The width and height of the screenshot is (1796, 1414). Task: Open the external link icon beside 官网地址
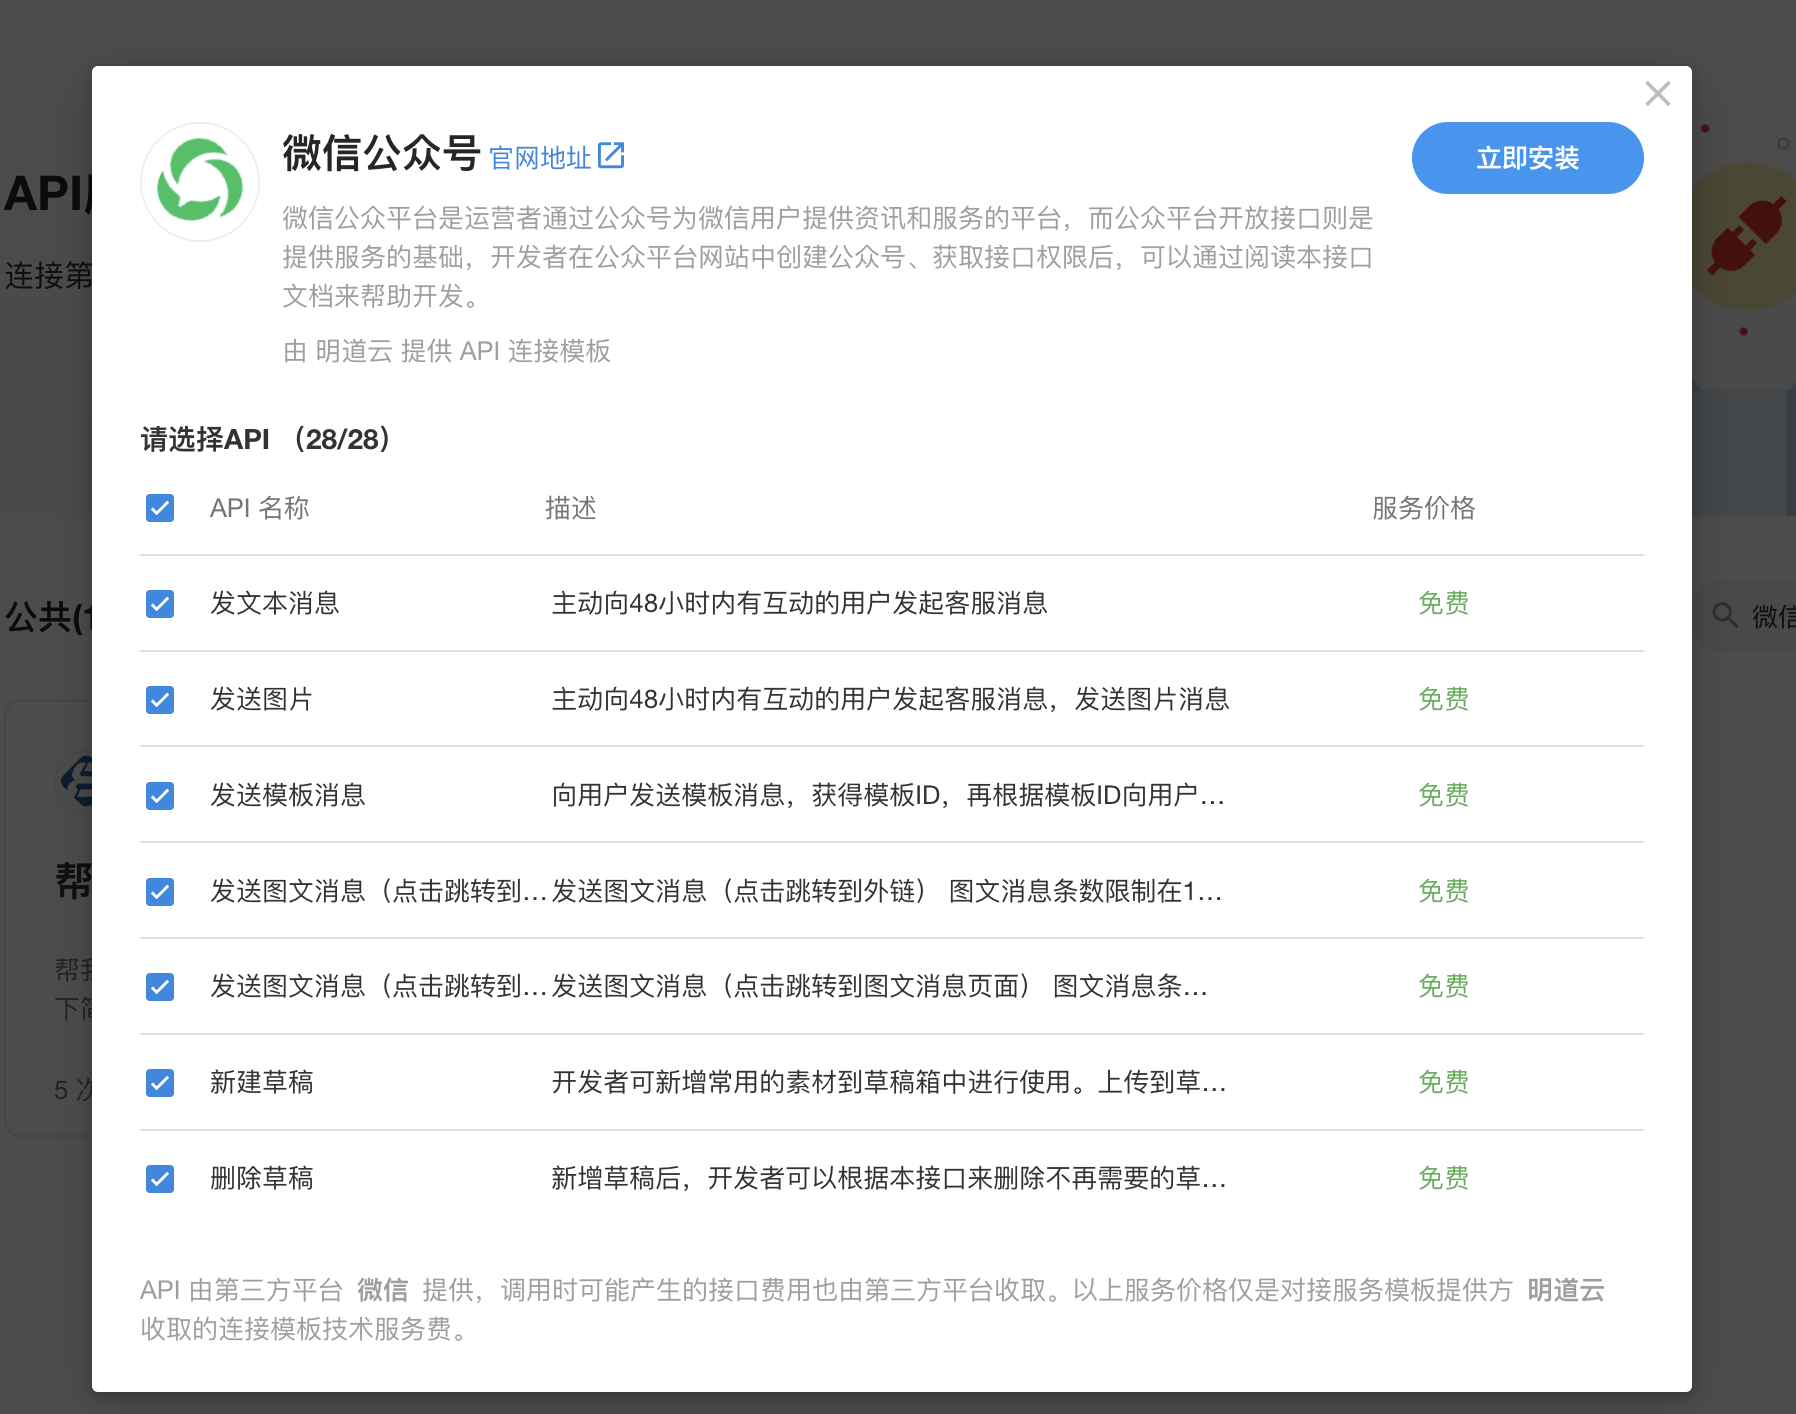click(611, 156)
